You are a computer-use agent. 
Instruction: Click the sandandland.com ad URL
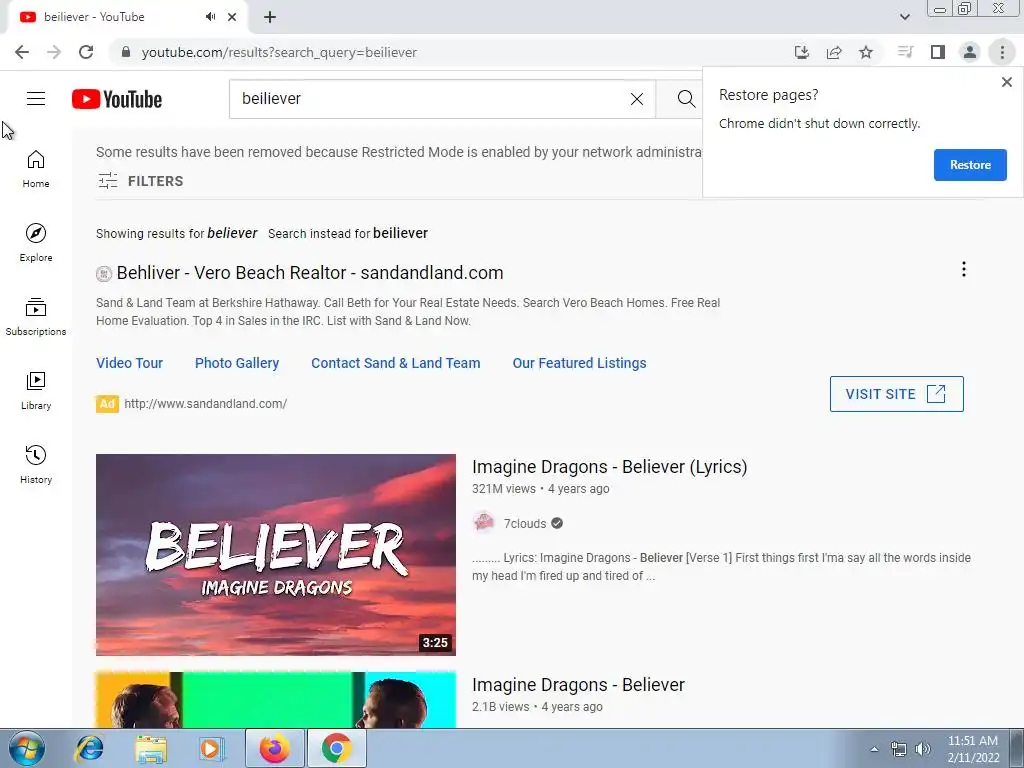[206, 404]
